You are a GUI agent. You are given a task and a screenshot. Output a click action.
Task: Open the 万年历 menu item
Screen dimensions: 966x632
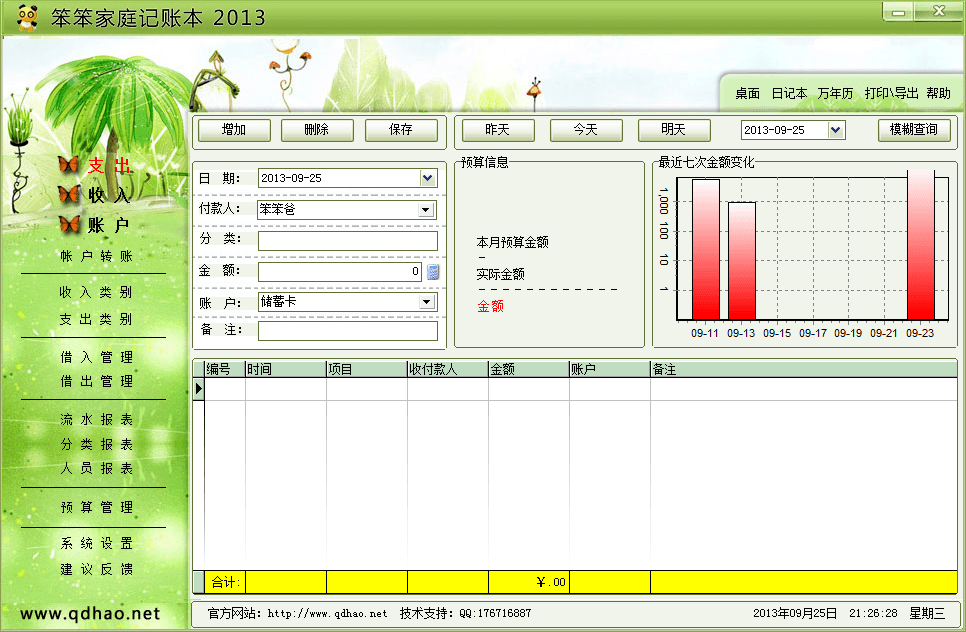(x=835, y=93)
